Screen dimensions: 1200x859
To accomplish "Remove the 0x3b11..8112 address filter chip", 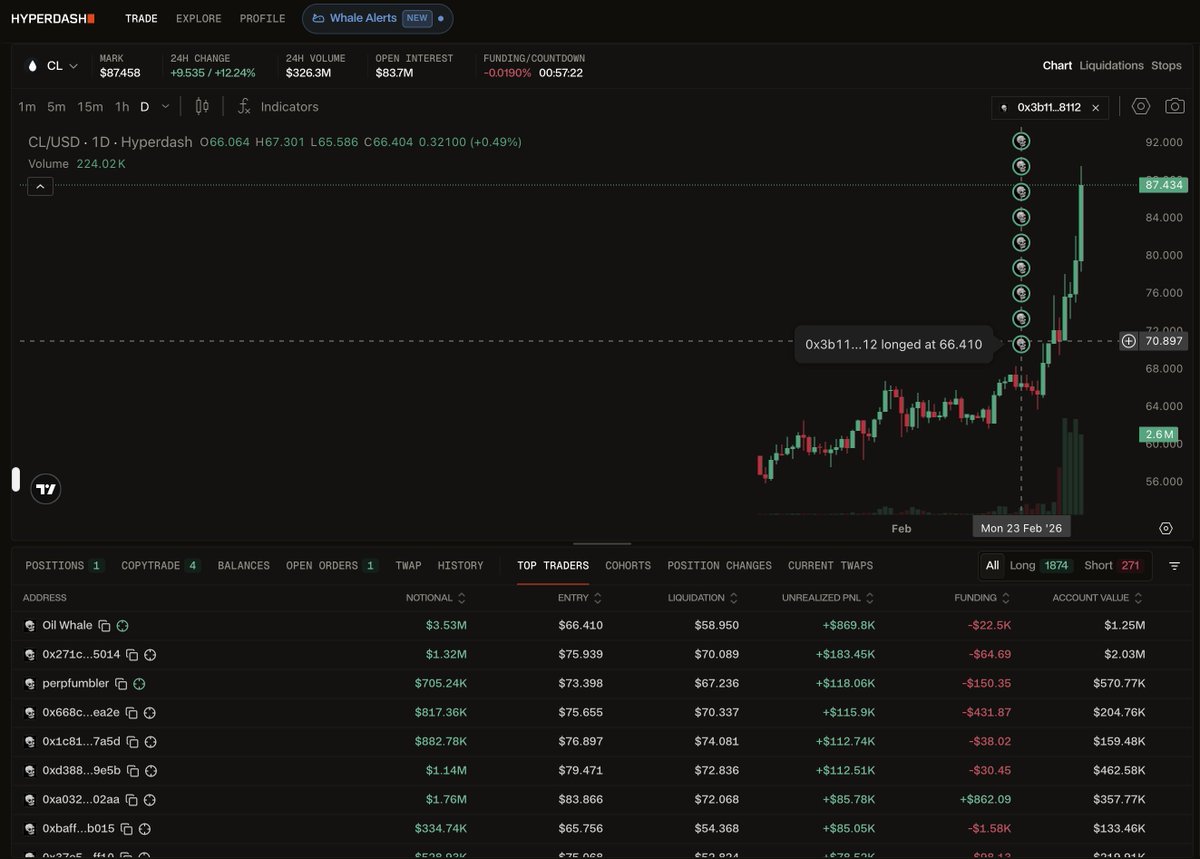I will click(1095, 107).
